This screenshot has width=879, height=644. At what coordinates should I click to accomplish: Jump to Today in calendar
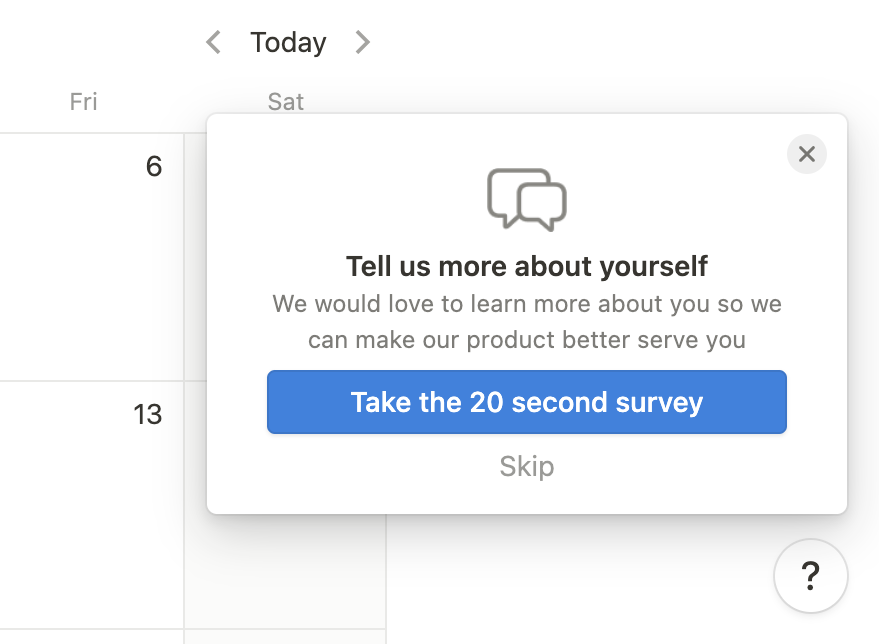[288, 42]
